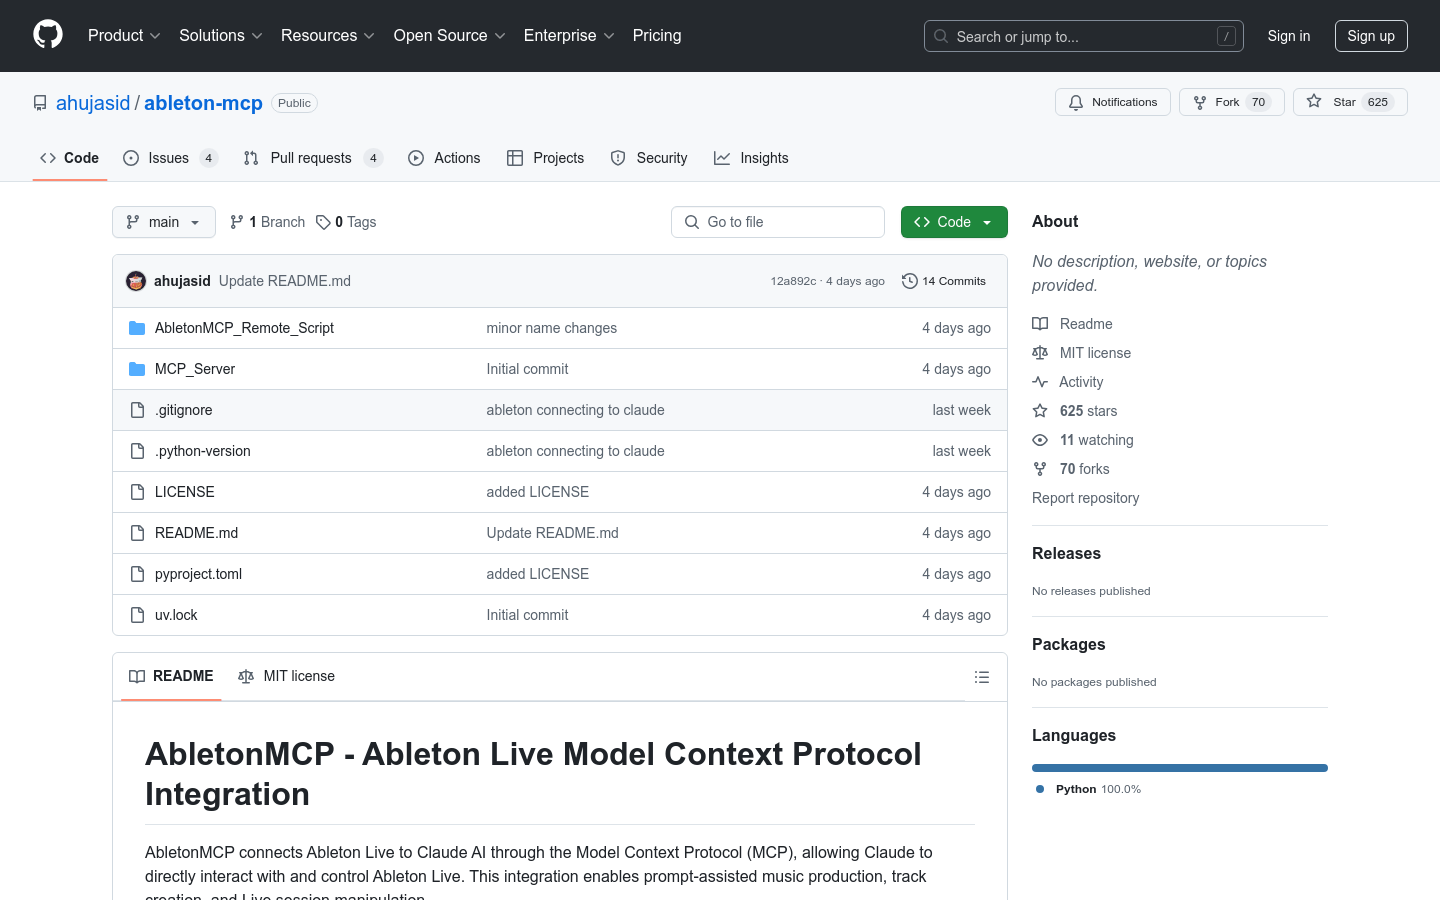Screen dimensions: 1440x900
Task: Open the Enterprise dropdown
Action: (x=569, y=36)
